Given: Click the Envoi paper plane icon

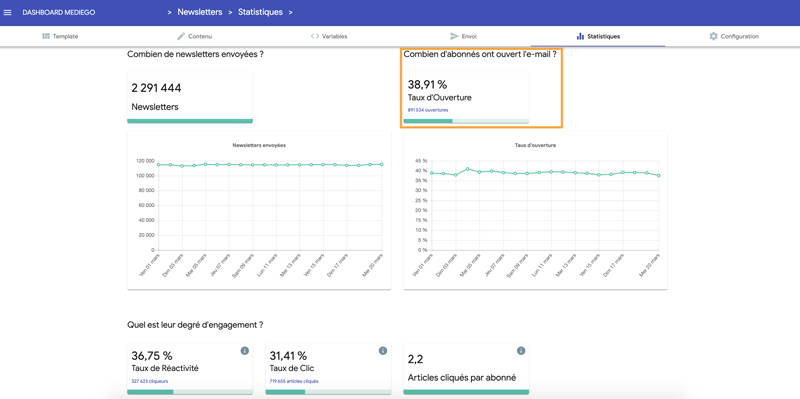Looking at the screenshot, I should pos(454,36).
